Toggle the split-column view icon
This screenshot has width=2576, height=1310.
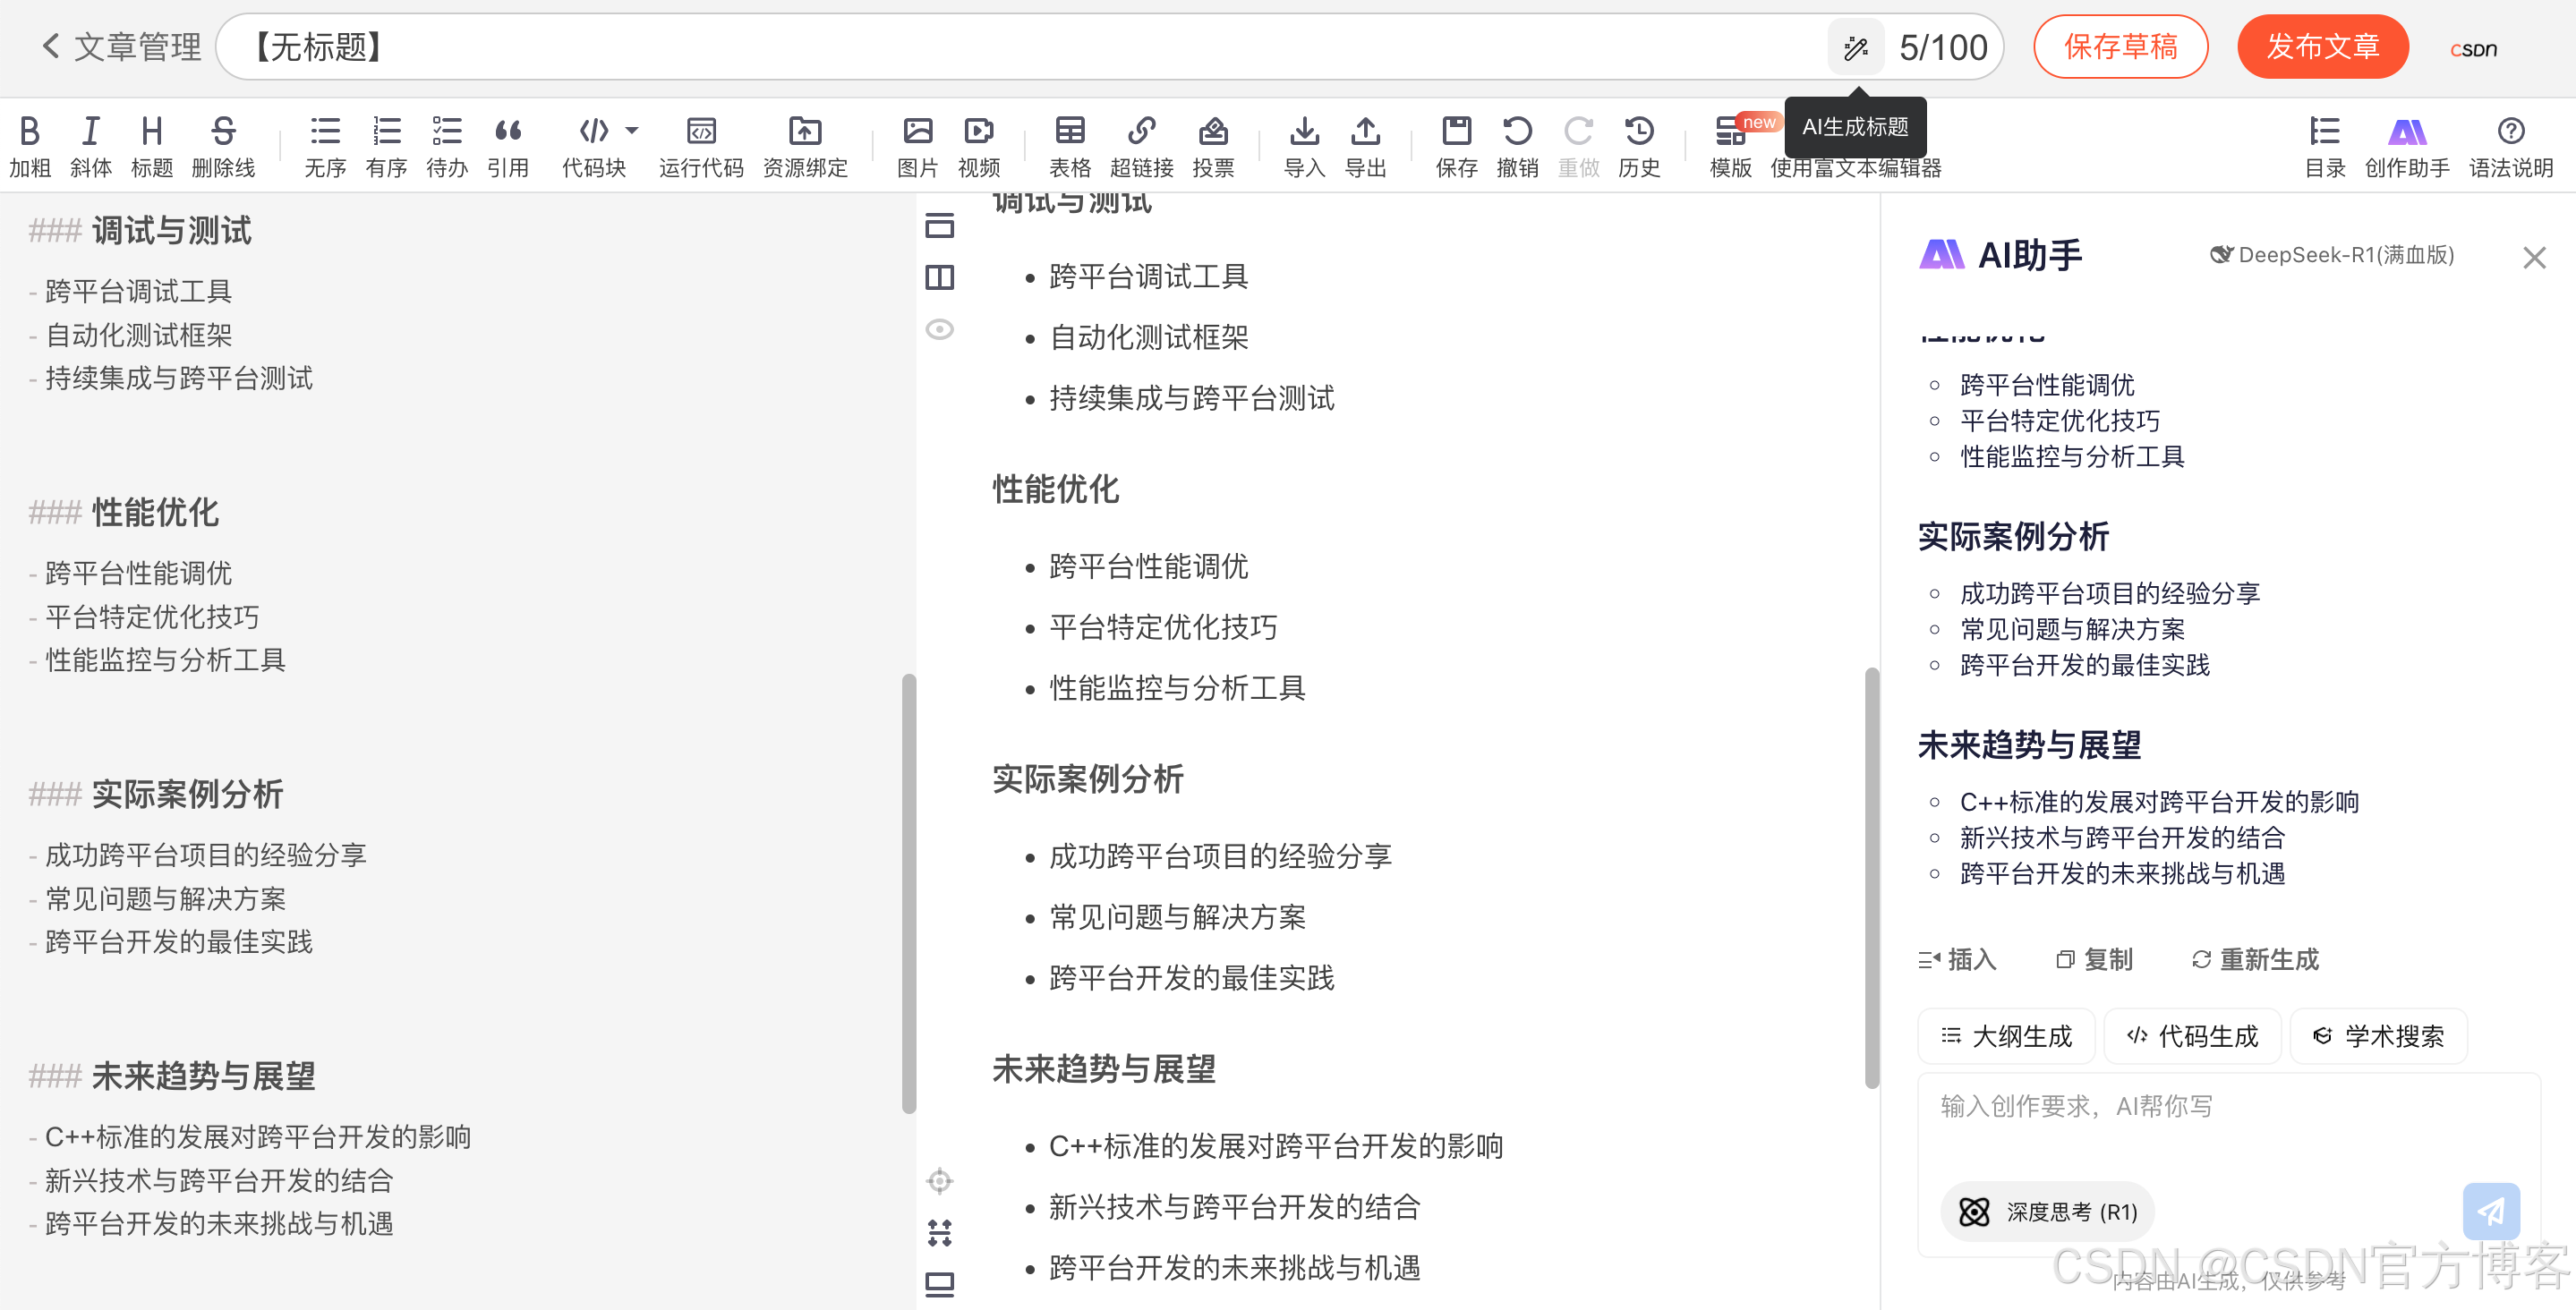[940, 277]
